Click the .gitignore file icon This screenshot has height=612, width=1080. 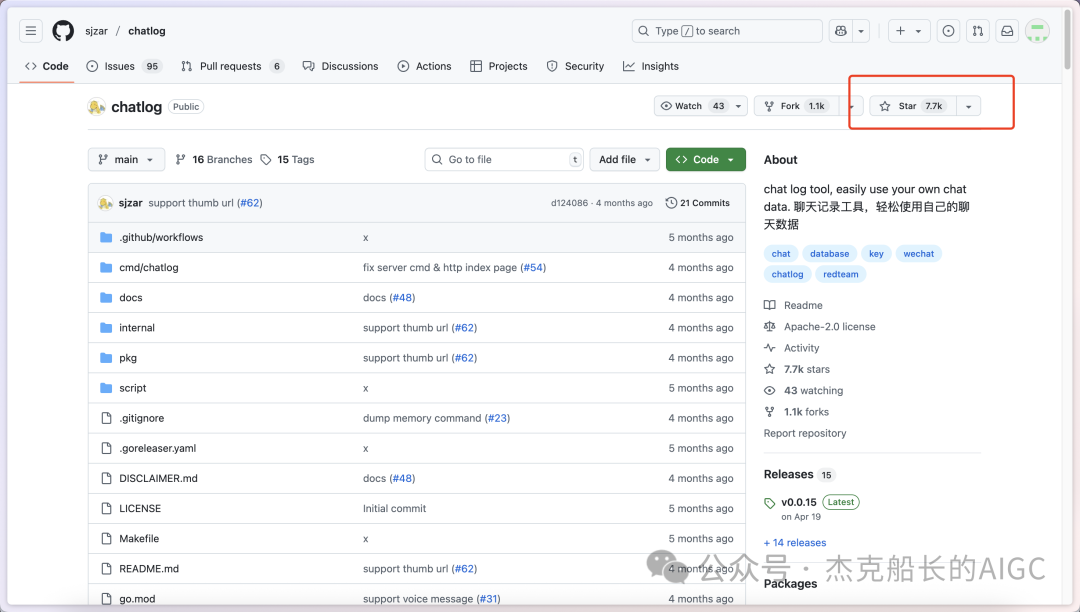[106, 418]
